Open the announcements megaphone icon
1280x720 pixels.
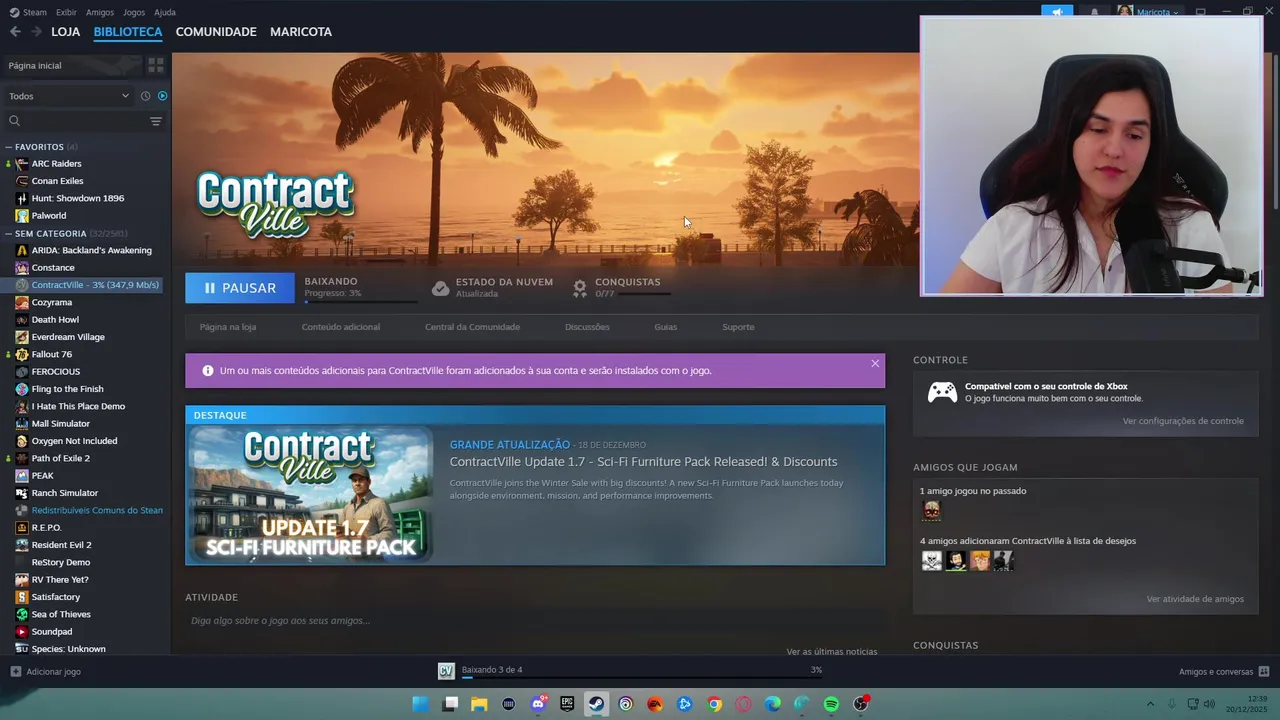pos(1057,12)
